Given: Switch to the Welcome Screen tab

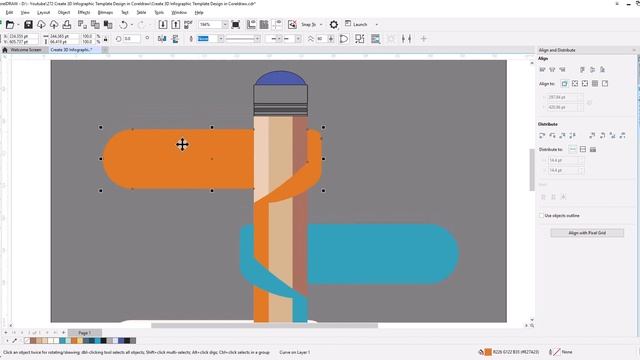Looking at the screenshot, I should pos(26,50).
